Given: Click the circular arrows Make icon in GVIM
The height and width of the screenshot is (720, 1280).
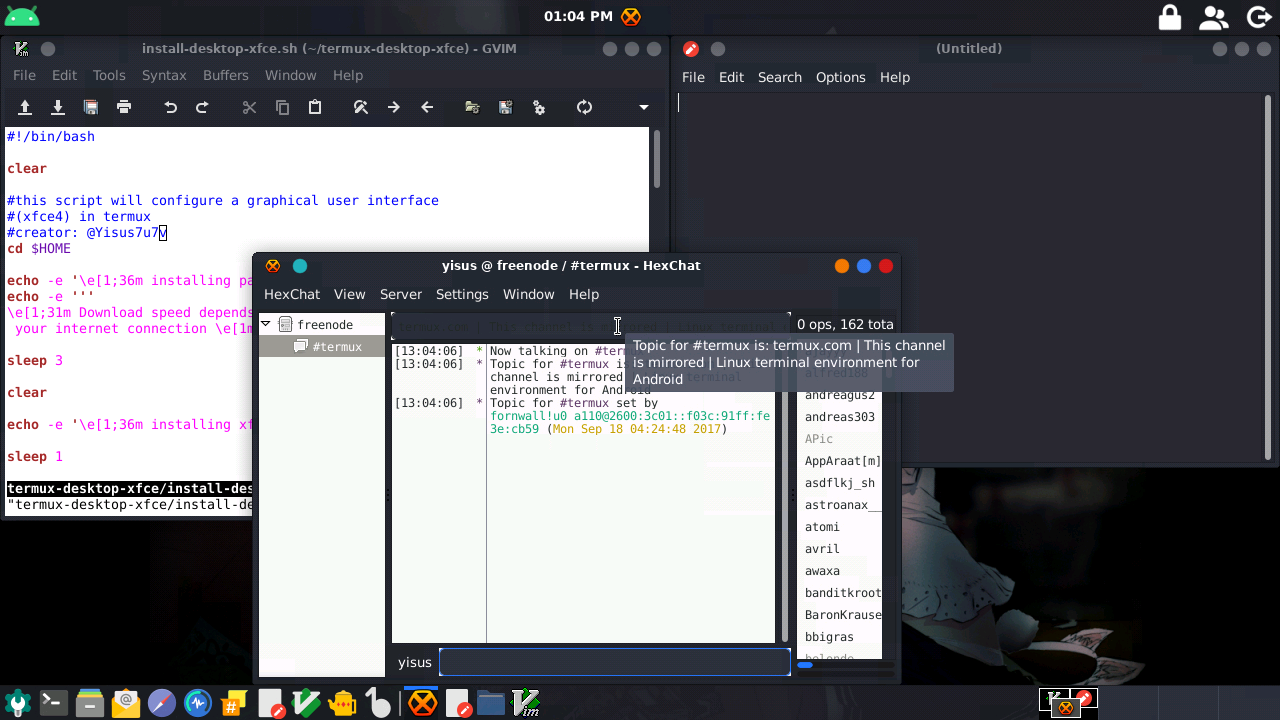Looking at the screenshot, I should 585,107.
